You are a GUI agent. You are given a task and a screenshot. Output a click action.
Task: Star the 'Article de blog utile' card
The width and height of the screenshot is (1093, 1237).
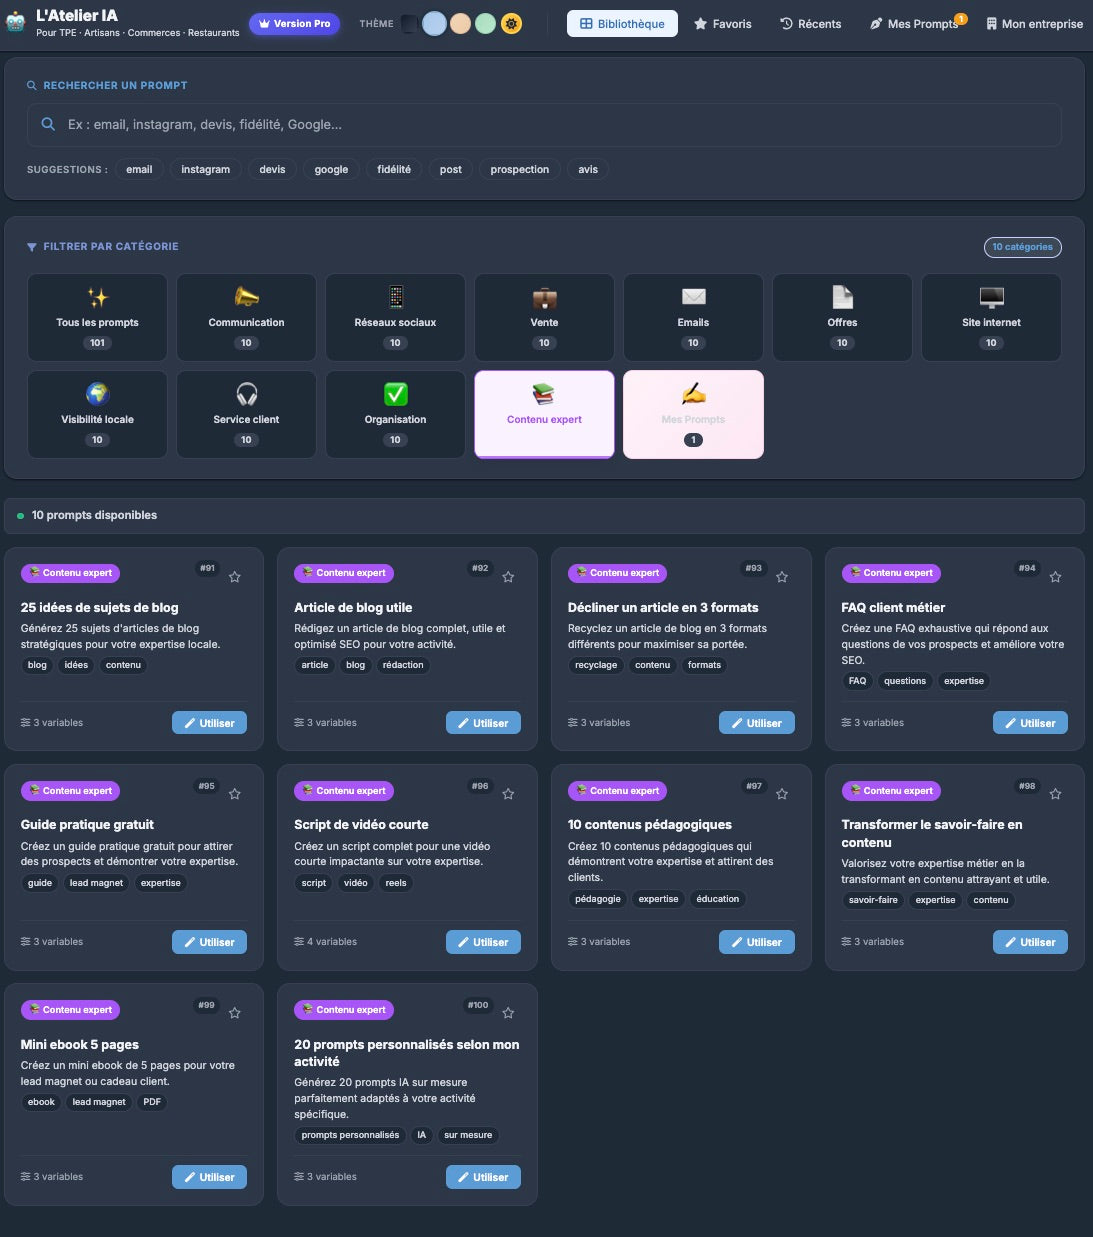pyautogui.click(x=508, y=577)
